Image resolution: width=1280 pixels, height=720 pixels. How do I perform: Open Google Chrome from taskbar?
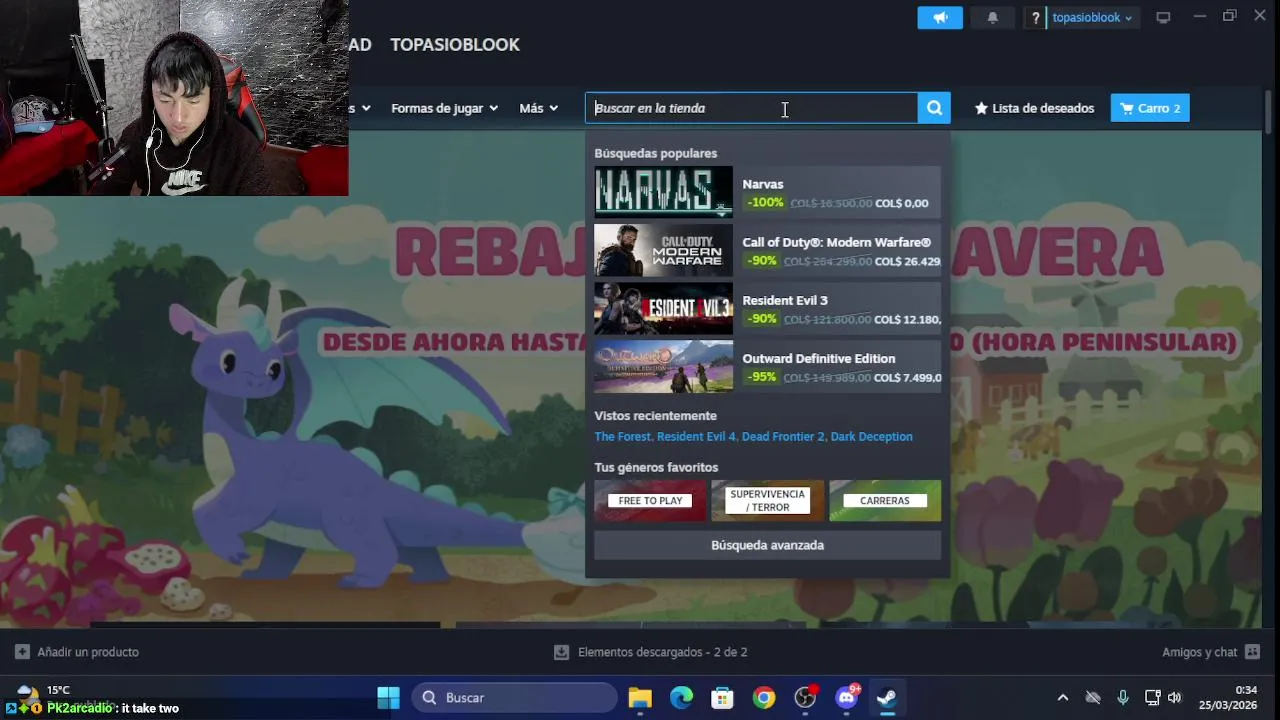click(x=764, y=698)
